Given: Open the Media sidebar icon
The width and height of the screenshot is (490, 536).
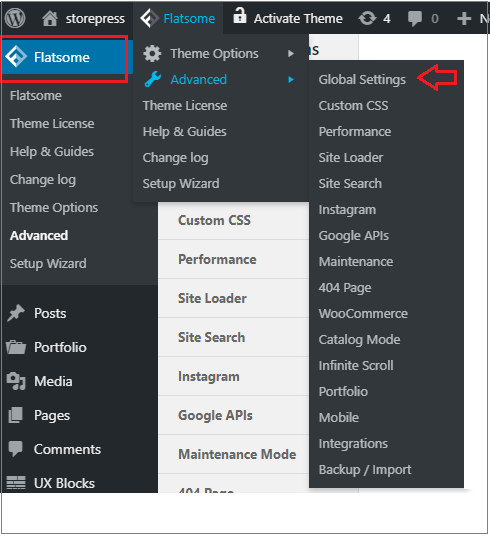Looking at the screenshot, I should point(16,381).
